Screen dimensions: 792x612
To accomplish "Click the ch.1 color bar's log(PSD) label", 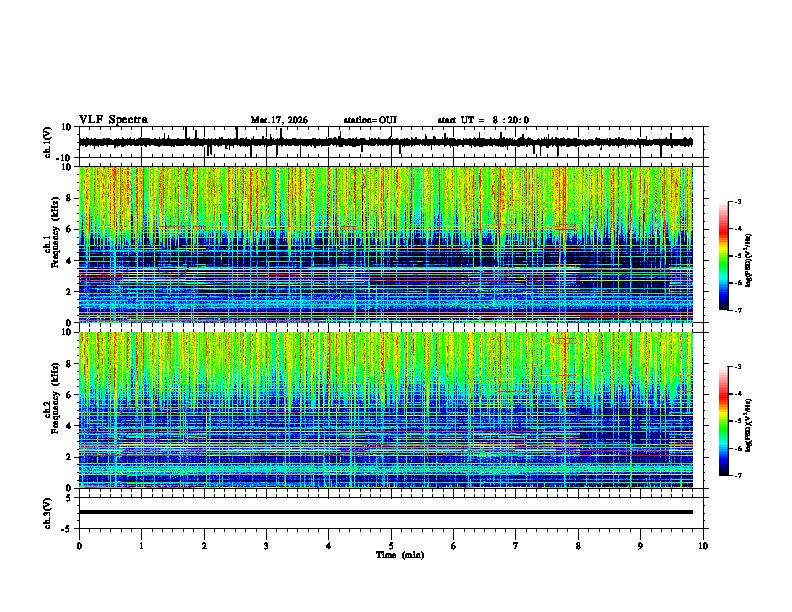I will 749,261.
